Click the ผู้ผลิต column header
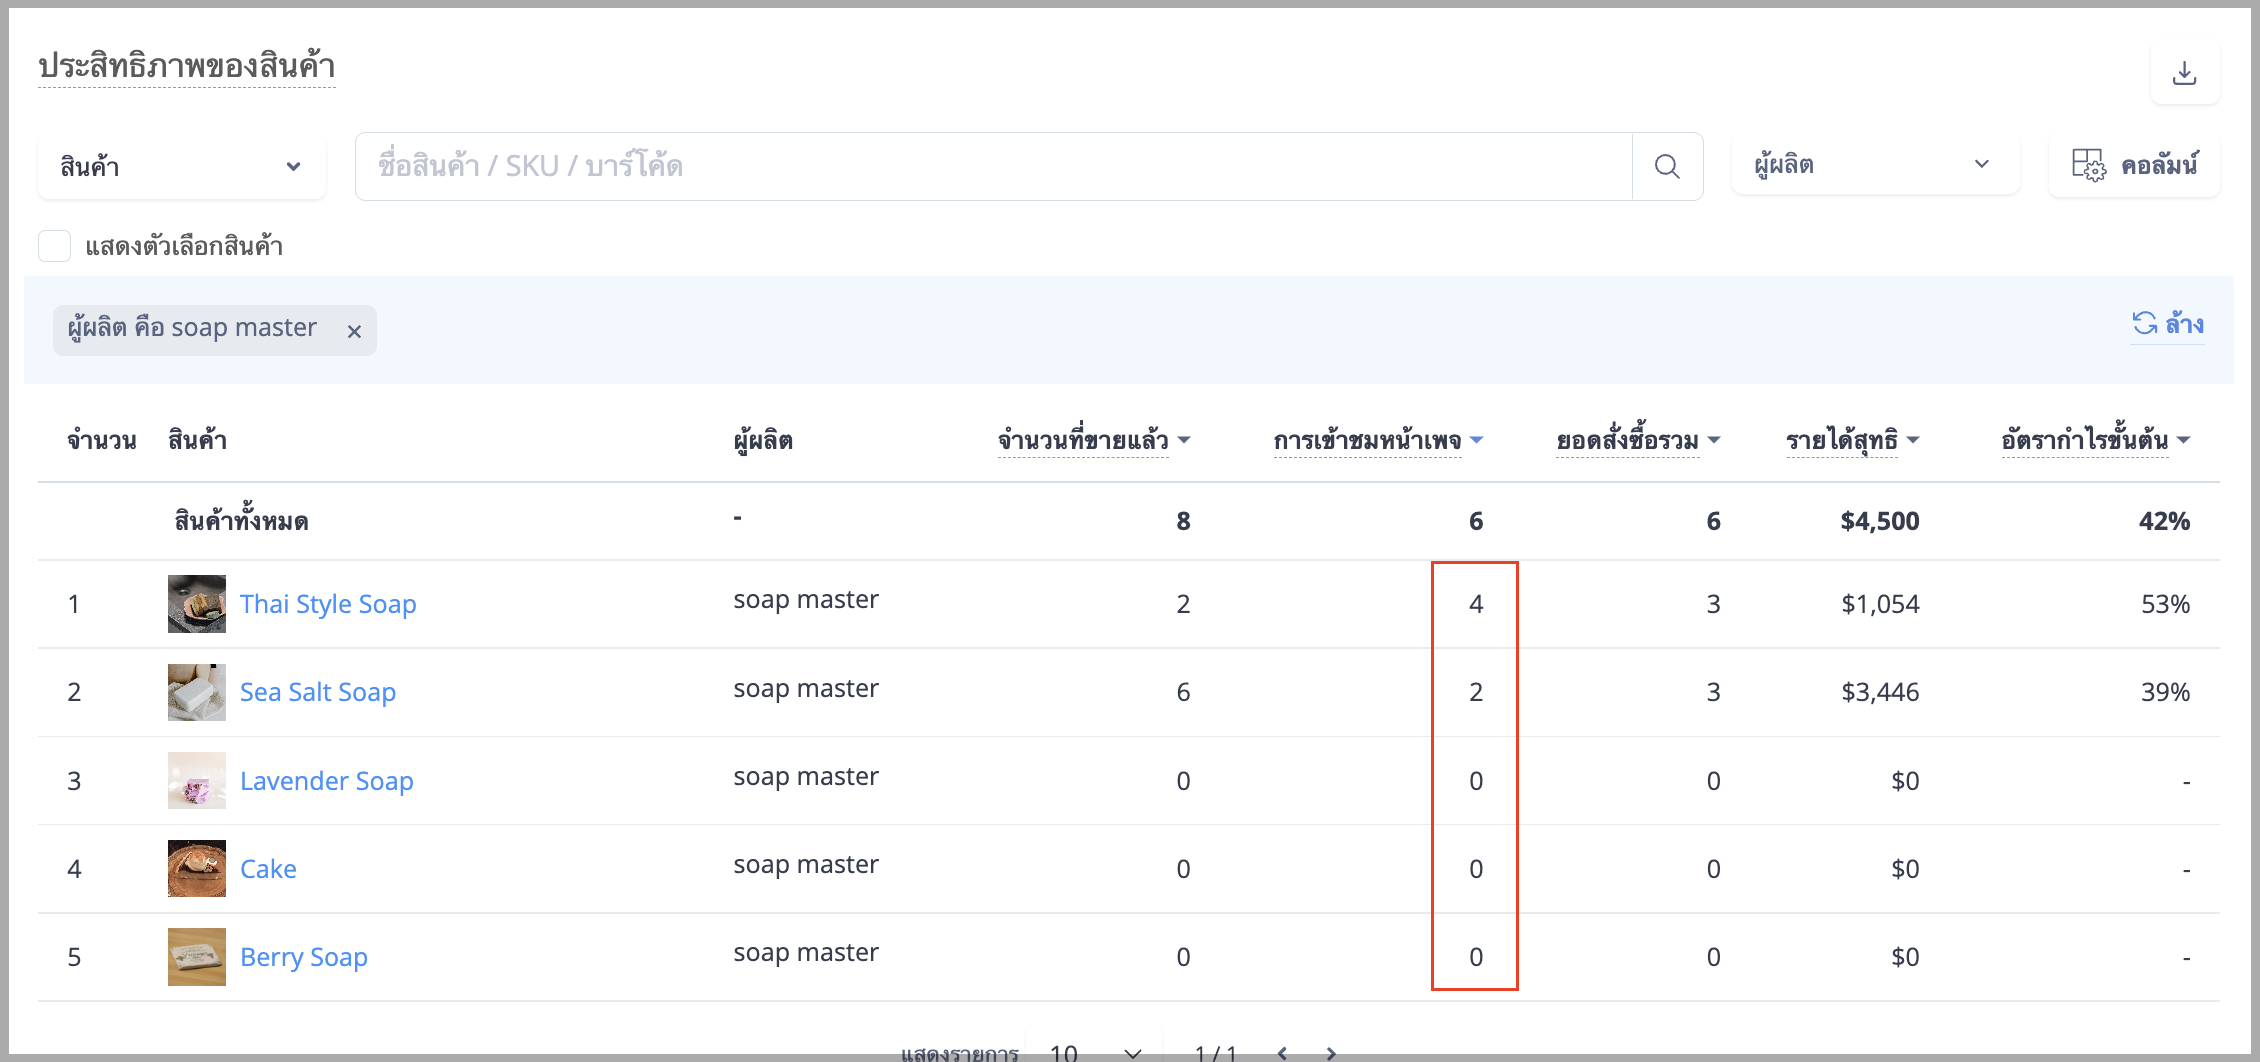The height and width of the screenshot is (1062, 2260). [x=763, y=440]
